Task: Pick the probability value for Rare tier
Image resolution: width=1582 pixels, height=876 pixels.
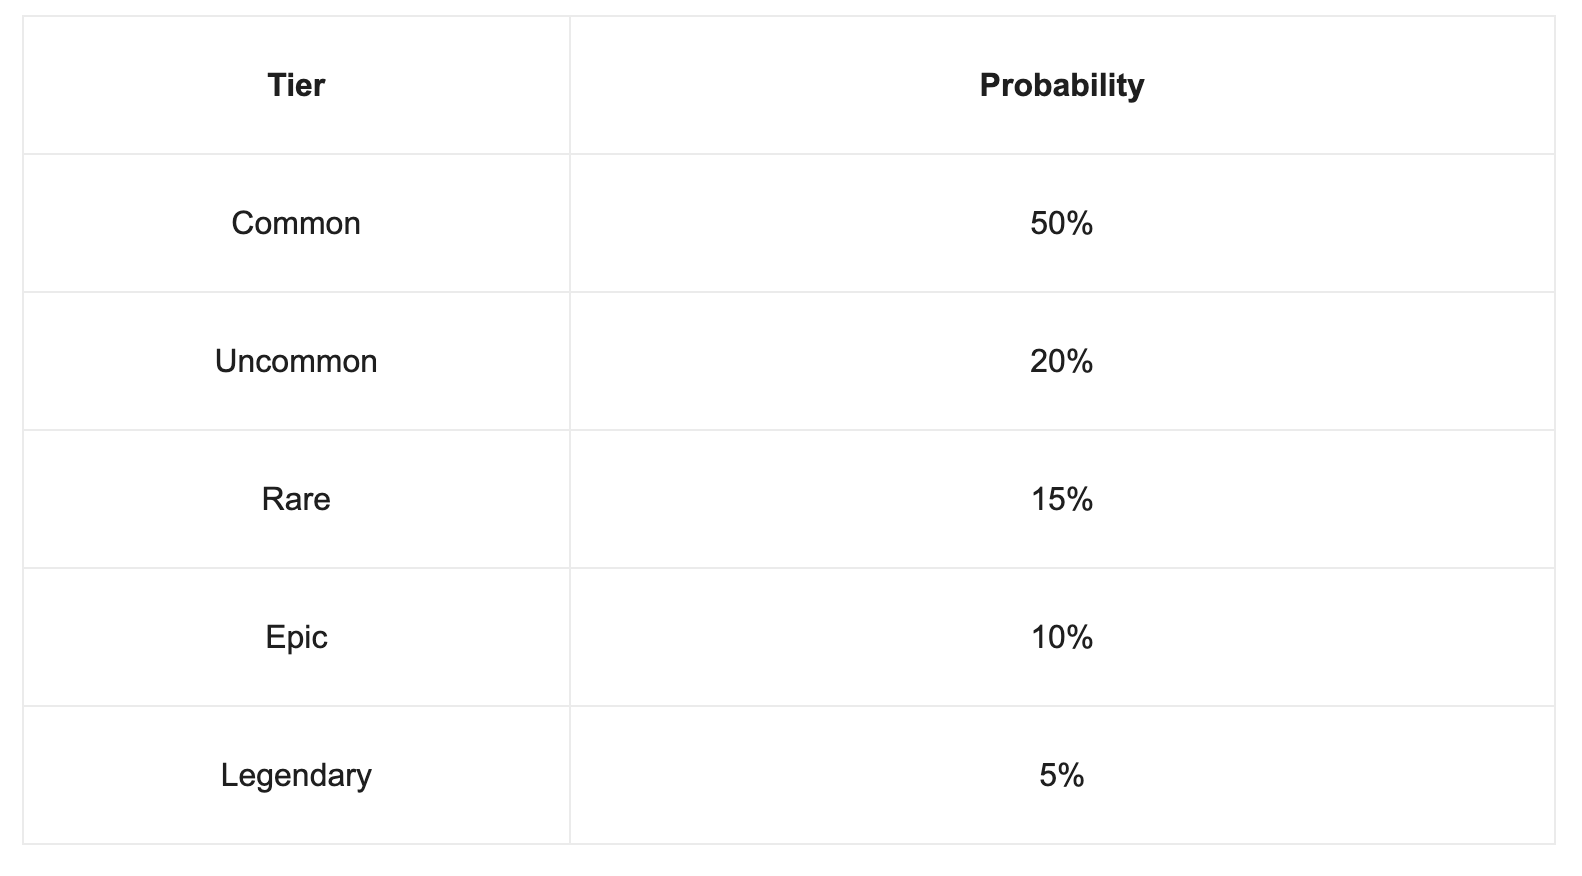Action: pos(1061,499)
